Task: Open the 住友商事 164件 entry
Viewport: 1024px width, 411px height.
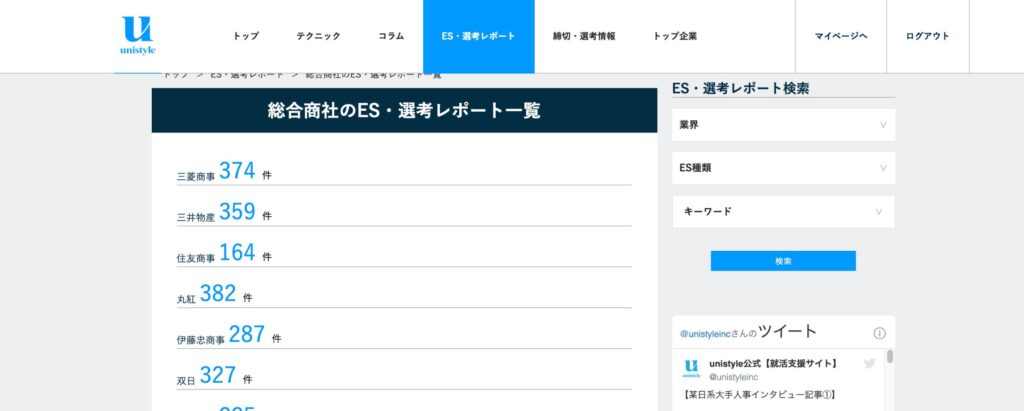Action: 404,253
